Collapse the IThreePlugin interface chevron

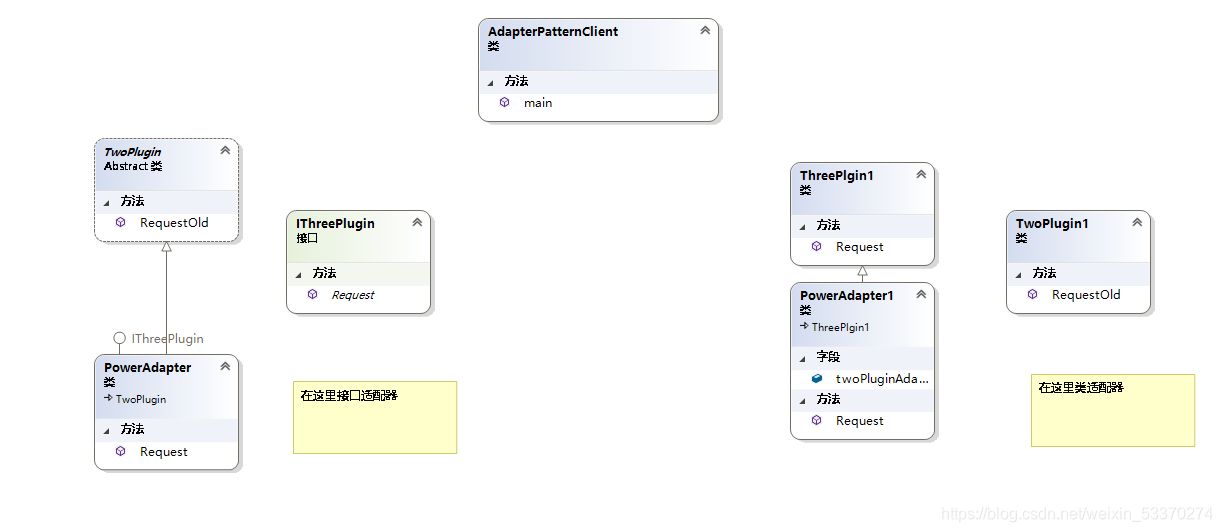click(x=417, y=223)
